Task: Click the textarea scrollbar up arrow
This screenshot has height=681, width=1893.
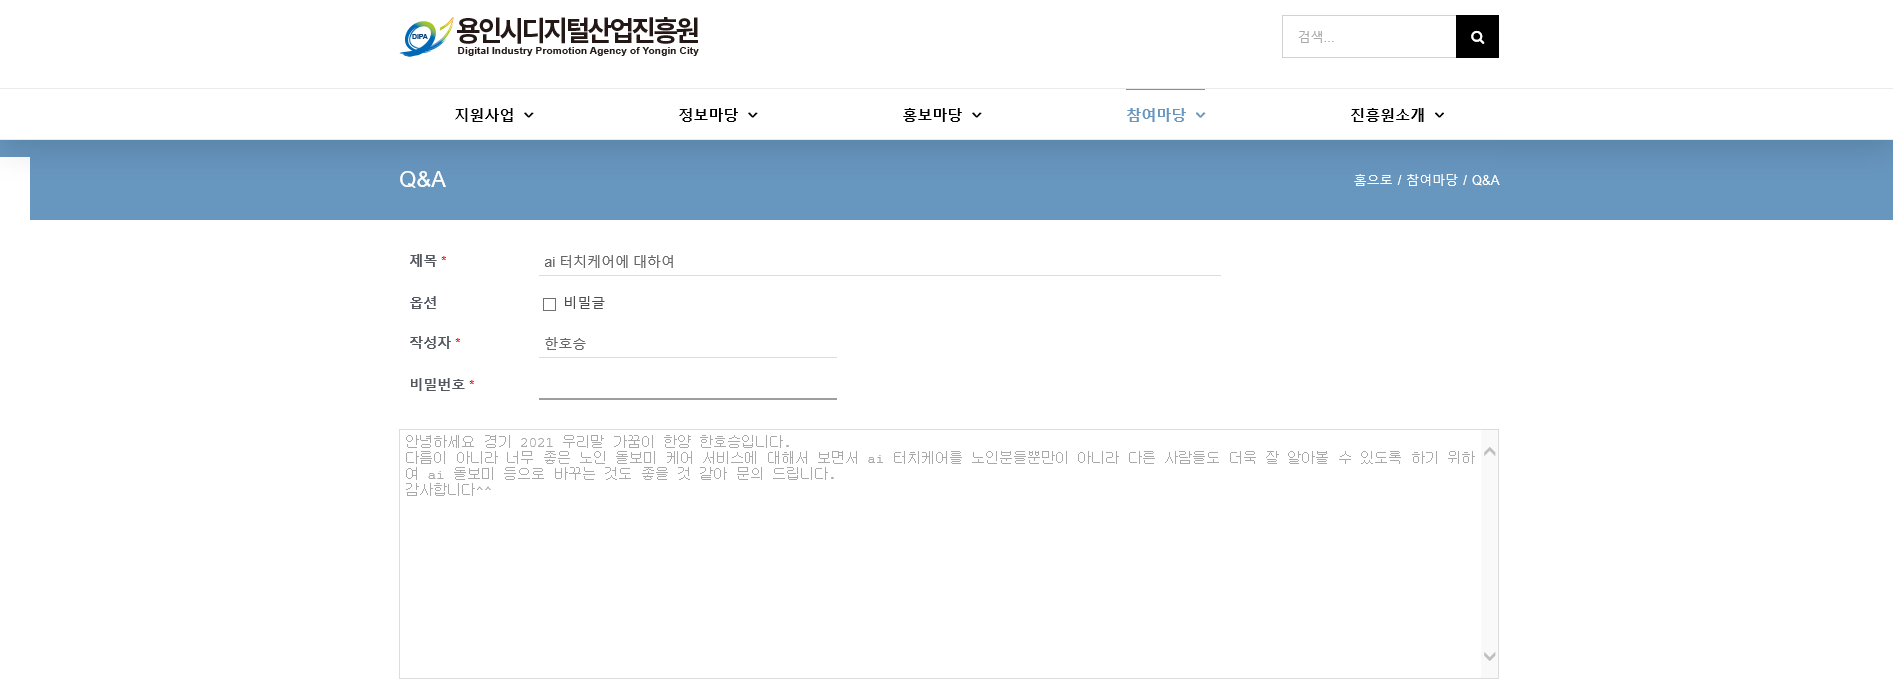Action: [1490, 452]
